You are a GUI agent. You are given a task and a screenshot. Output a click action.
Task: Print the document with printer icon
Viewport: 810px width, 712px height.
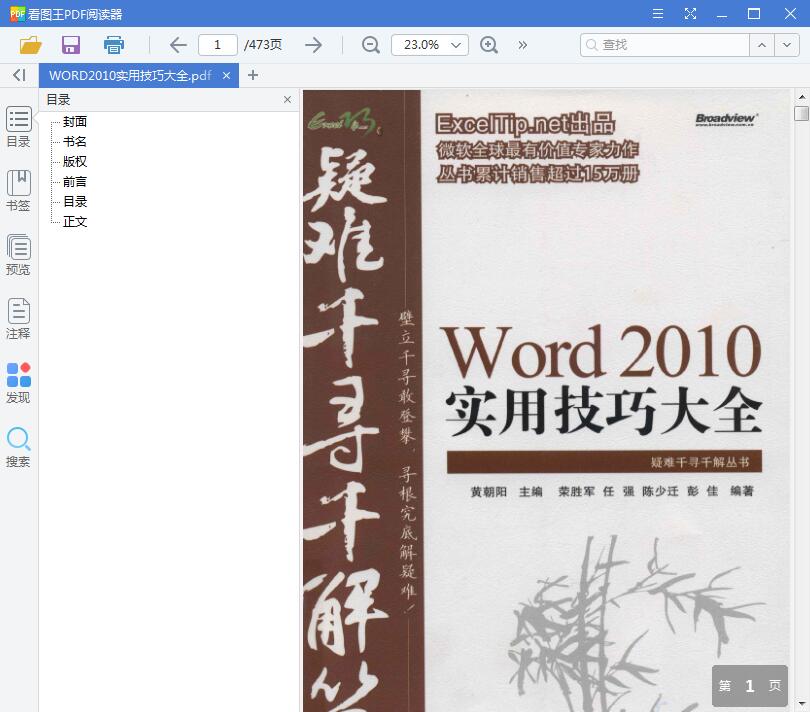click(114, 45)
